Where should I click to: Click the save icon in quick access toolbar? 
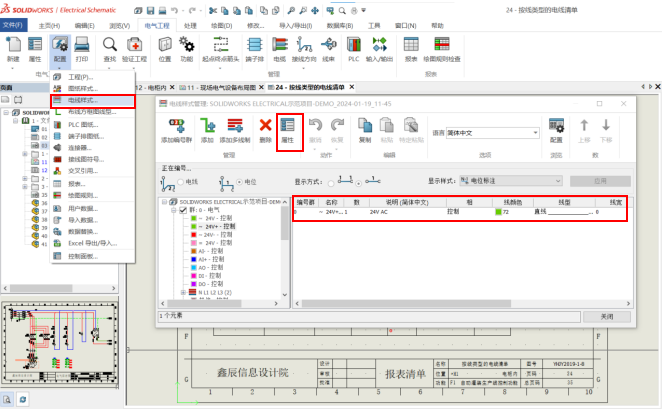tap(151, 10)
